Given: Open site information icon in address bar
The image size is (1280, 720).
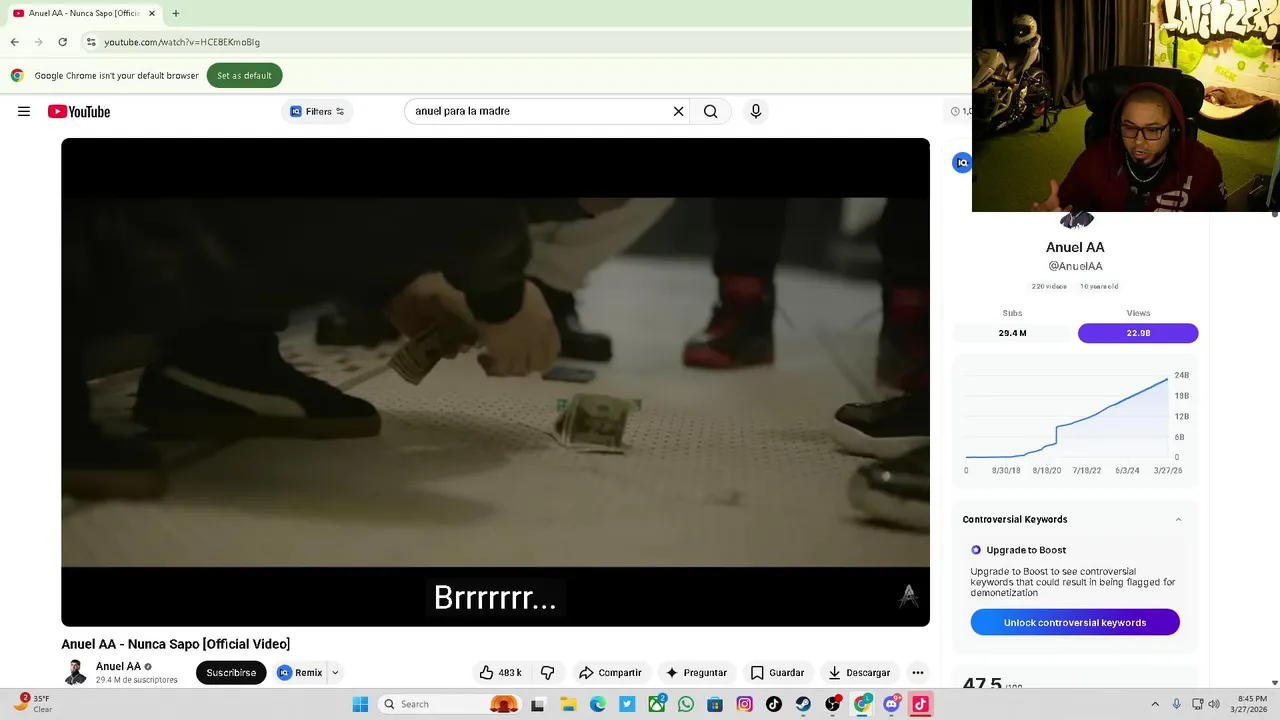Looking at the screenshot, I should pyautogui.click(x=91, y=42).
